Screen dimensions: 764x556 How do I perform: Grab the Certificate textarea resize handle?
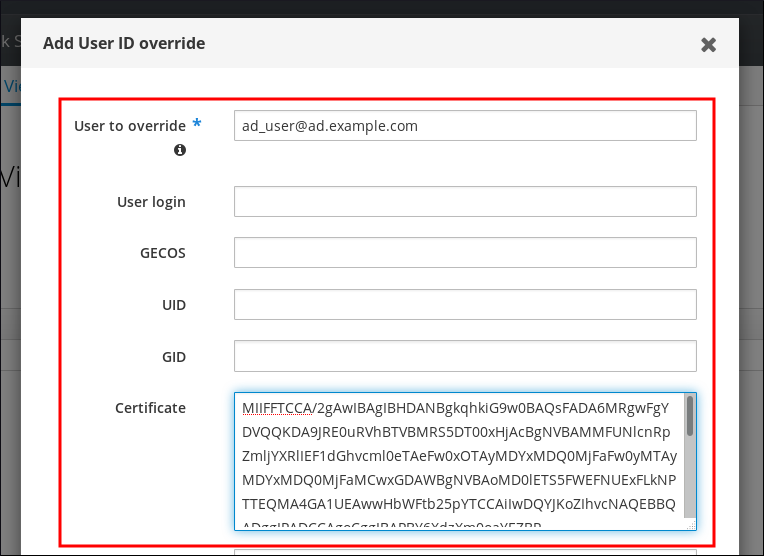(x=690, y=523)
